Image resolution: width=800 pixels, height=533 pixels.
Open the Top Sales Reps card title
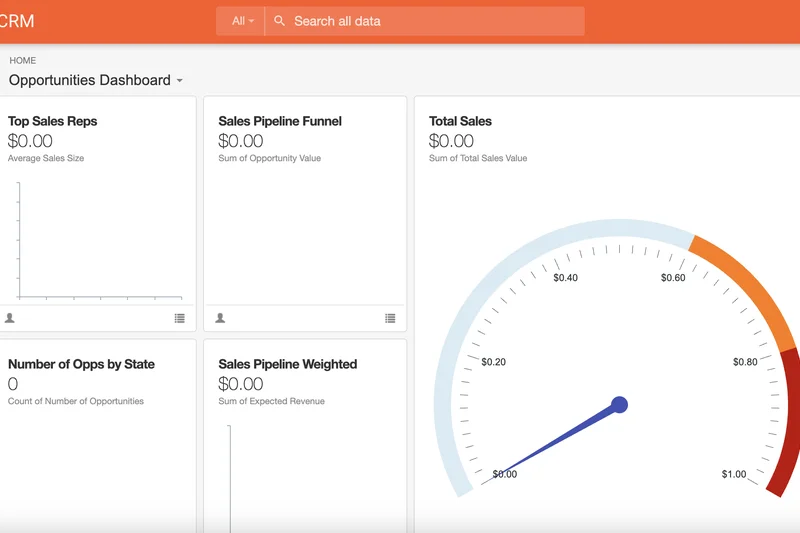tap(53, 121)
